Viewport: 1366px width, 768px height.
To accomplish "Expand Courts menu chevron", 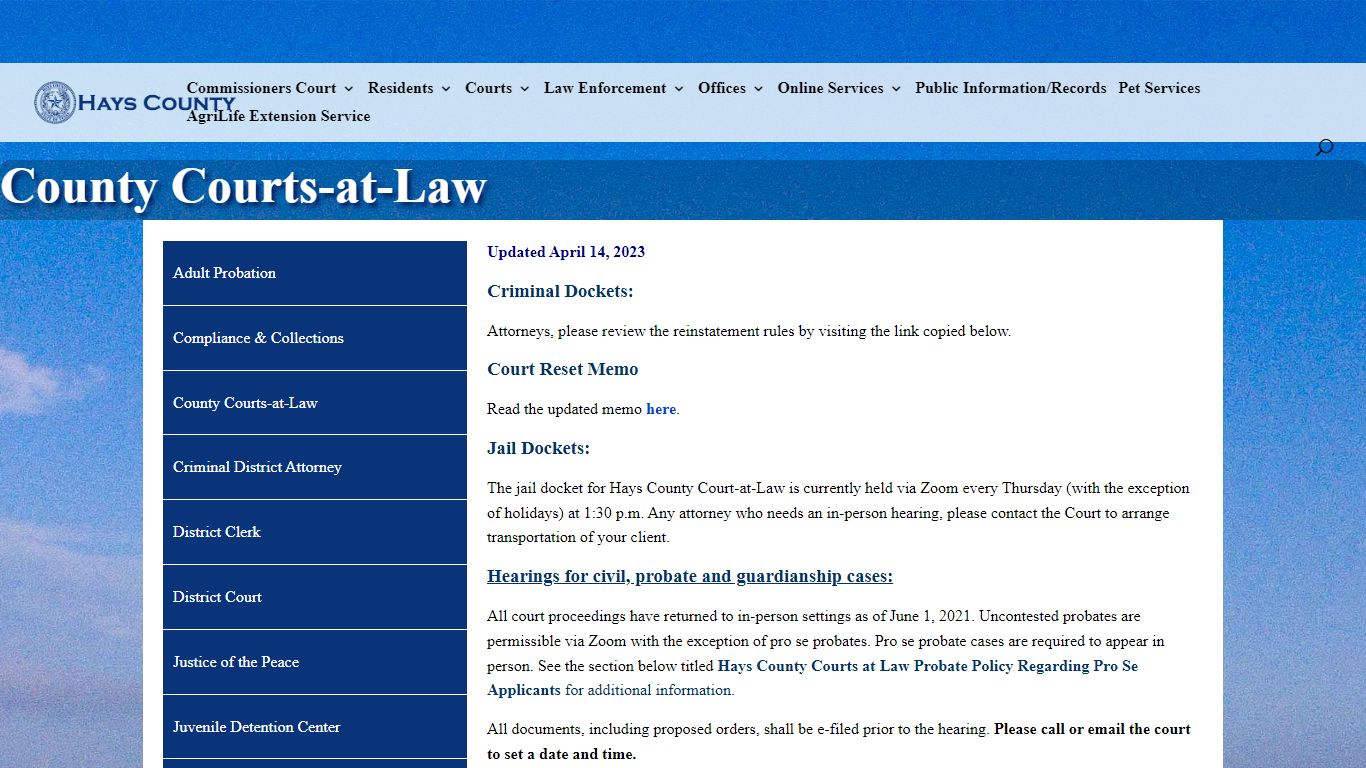I will point(524,89).
